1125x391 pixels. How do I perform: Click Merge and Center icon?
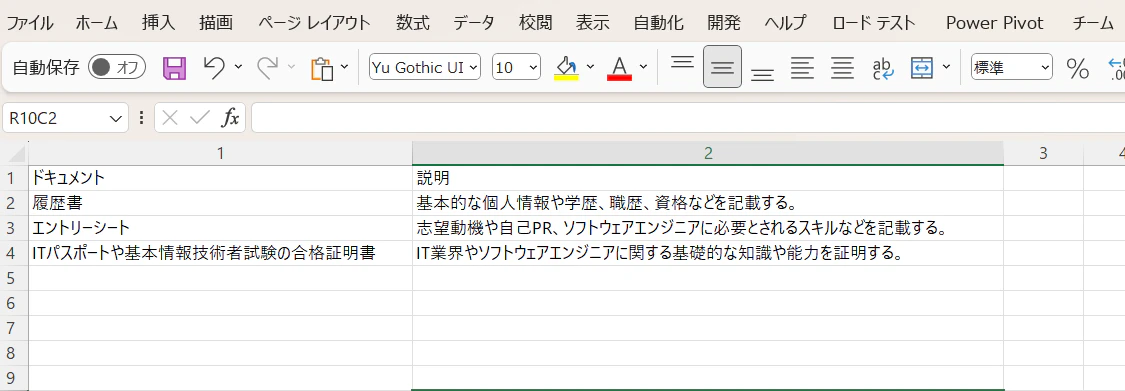click(x=921, y=67)
